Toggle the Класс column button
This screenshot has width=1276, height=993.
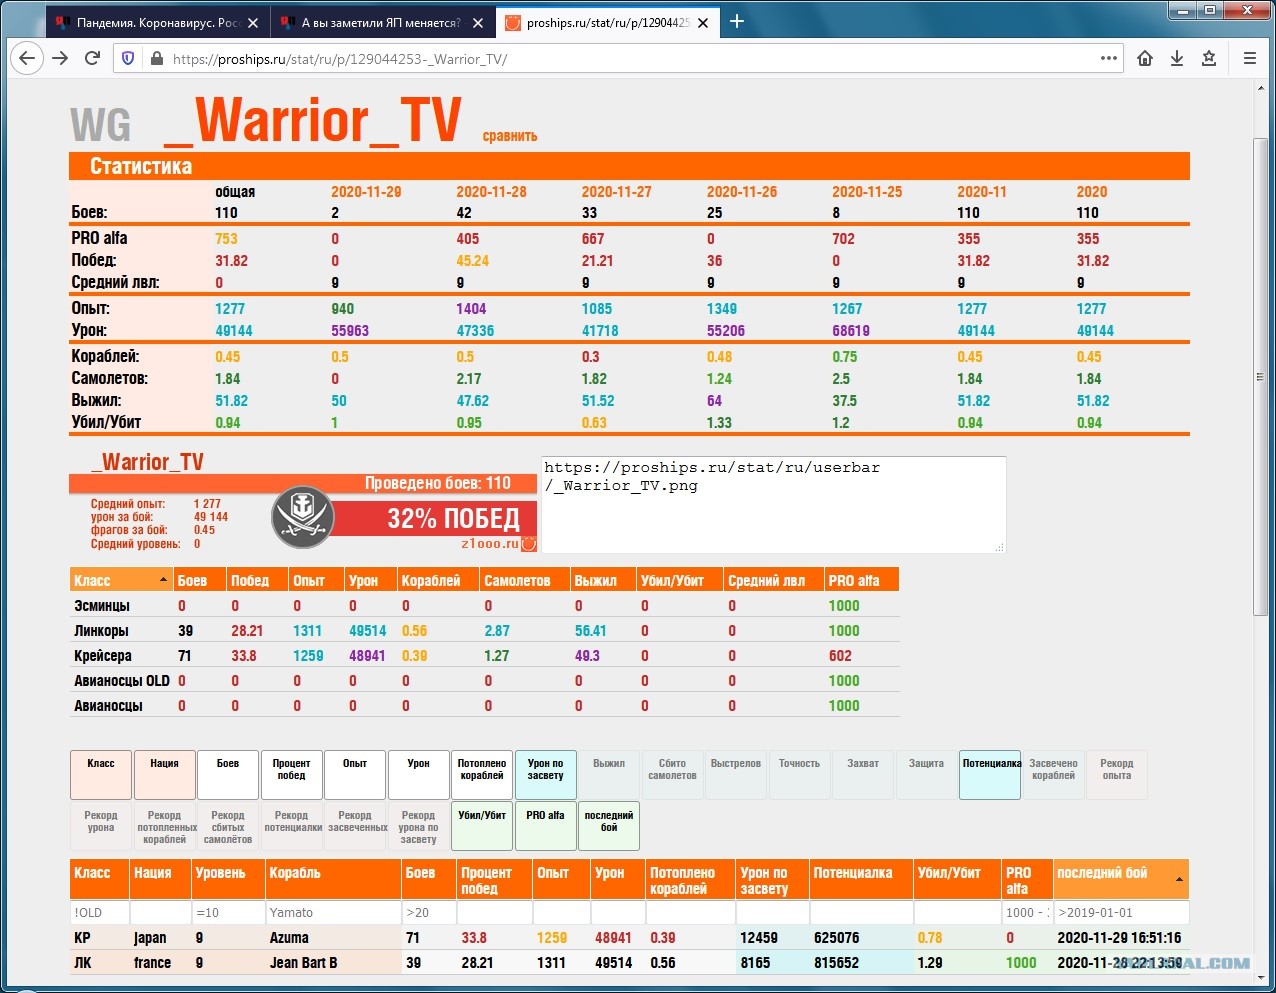tap(101, 775)
